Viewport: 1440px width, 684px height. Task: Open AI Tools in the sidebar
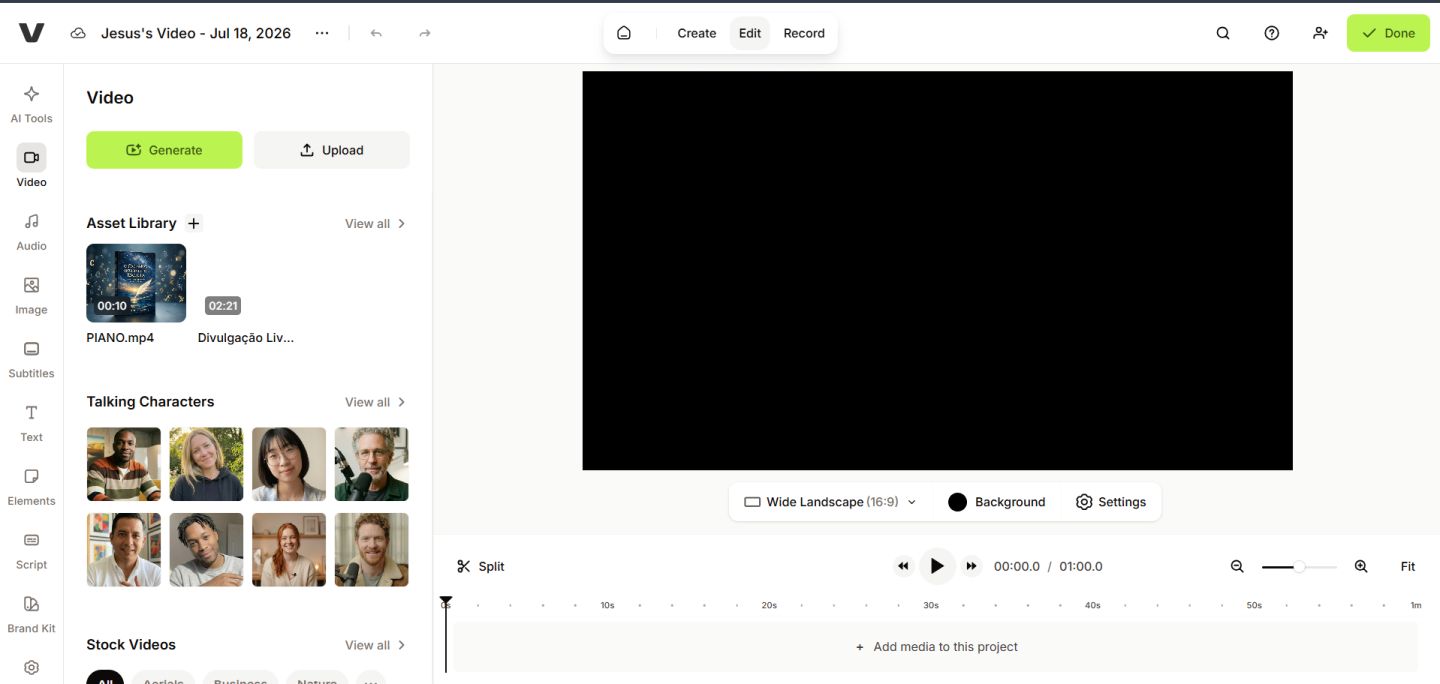(x=31, y=104)
